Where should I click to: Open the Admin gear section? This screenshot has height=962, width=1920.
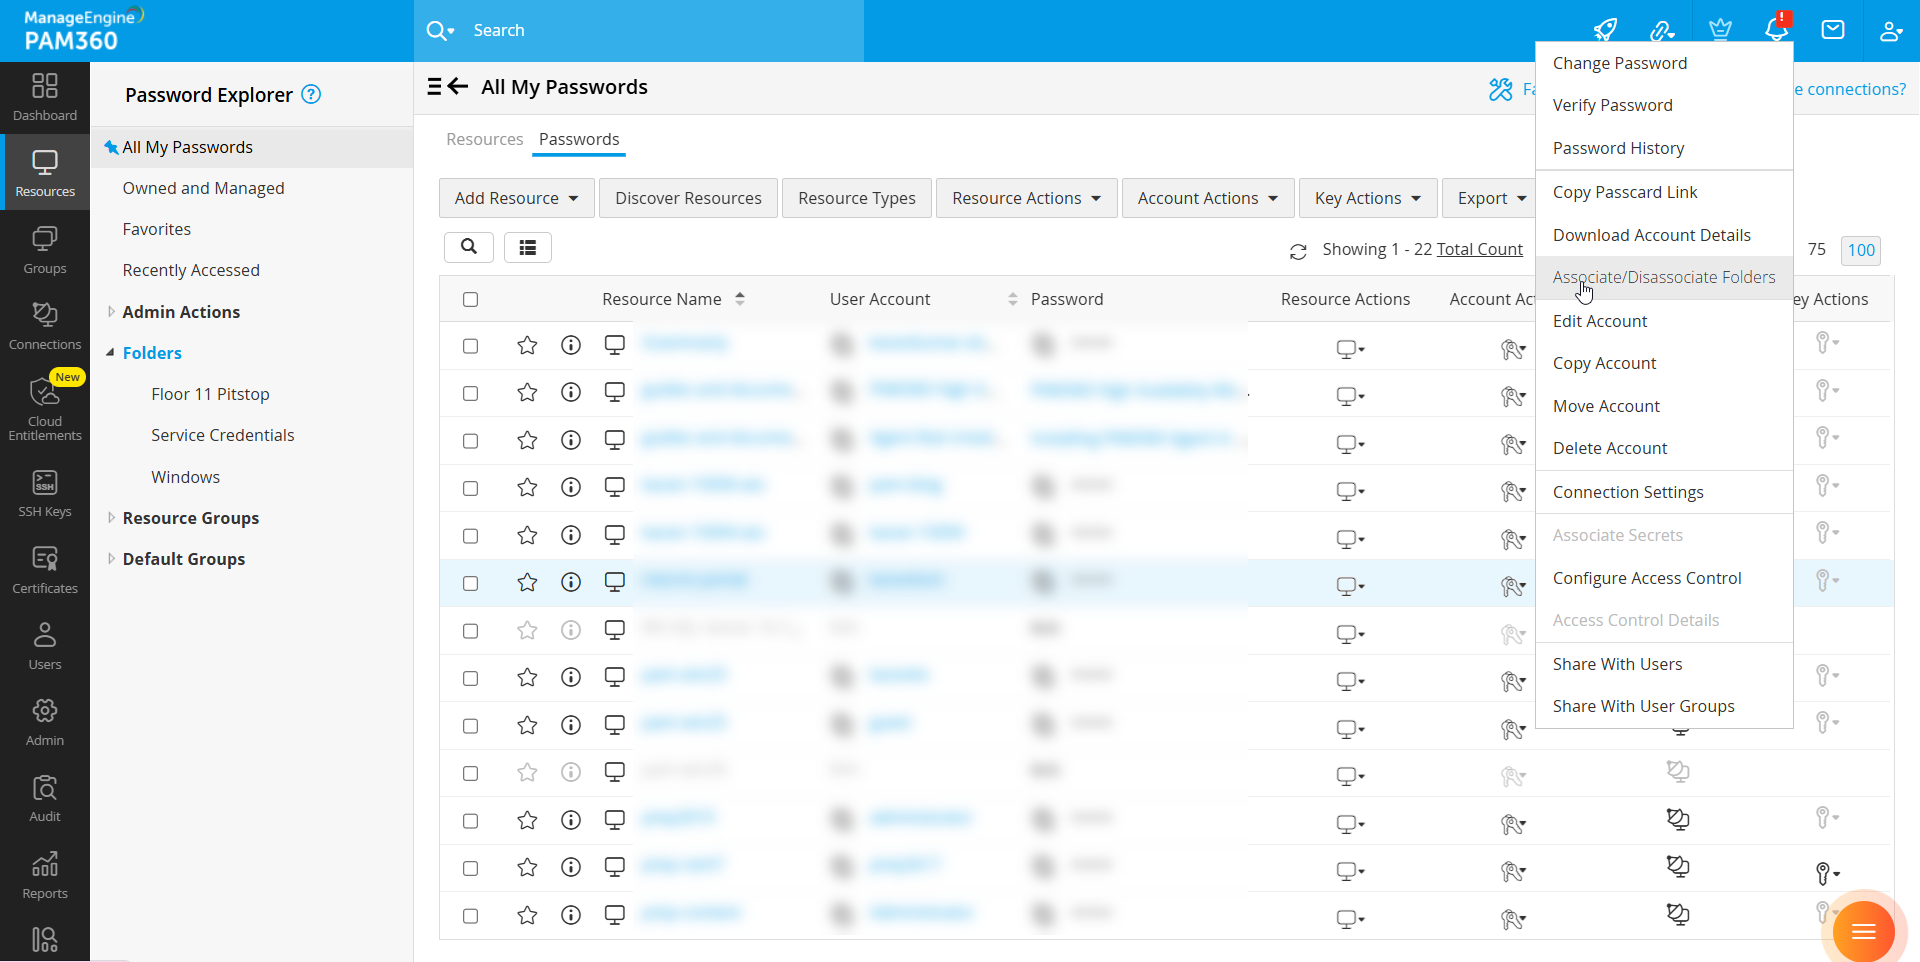pyautogui.click(x=45, y=722)
